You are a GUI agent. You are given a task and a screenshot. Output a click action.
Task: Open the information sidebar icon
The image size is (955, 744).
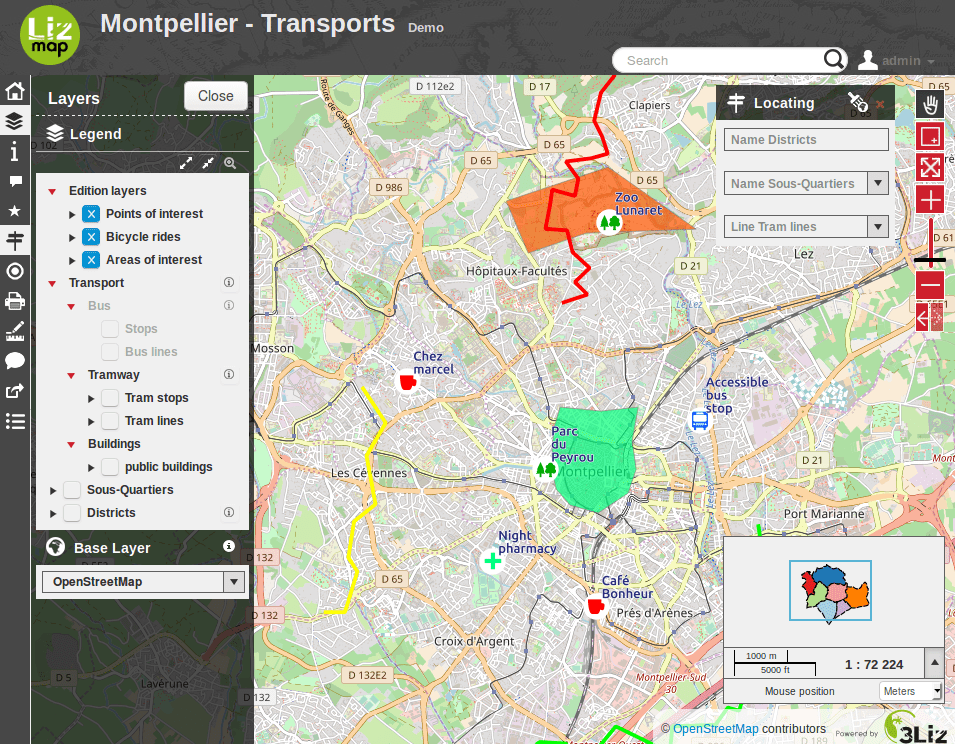(x=15, y=150)
